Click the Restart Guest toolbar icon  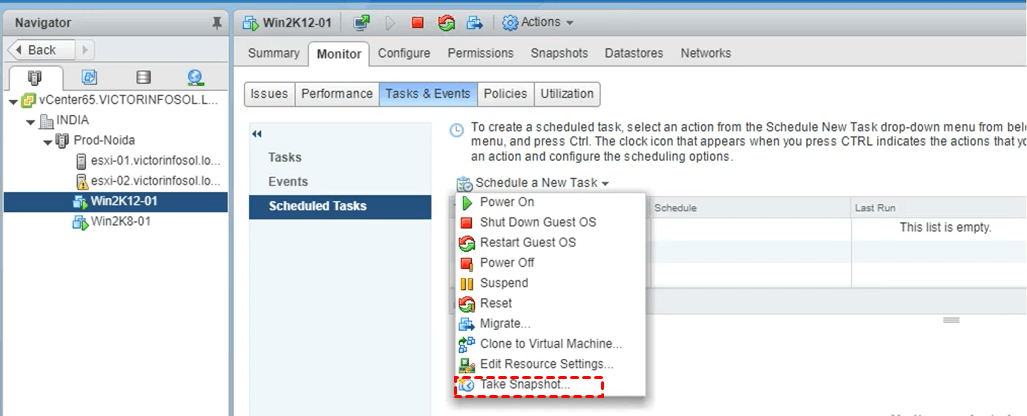(446, 23)
